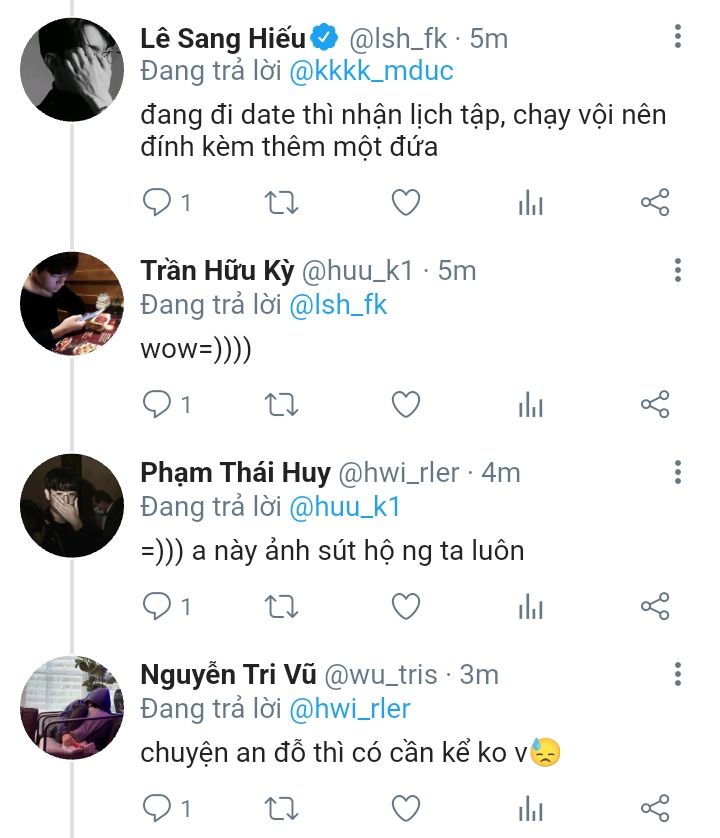This screenshot has width=720, height=838.
Task: Open more options for Lê Sang Hiếu's tweet
Action: coord(678,38)
